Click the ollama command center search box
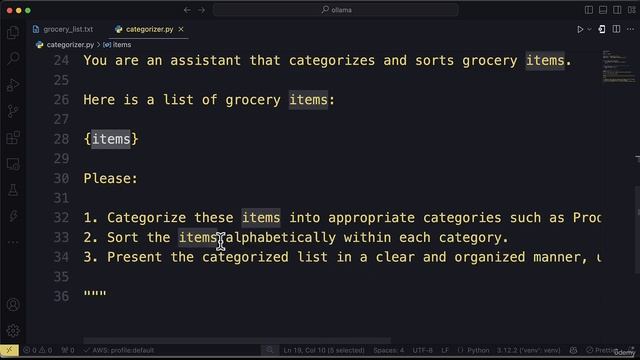640x360 pixels. tap(336, 10)
